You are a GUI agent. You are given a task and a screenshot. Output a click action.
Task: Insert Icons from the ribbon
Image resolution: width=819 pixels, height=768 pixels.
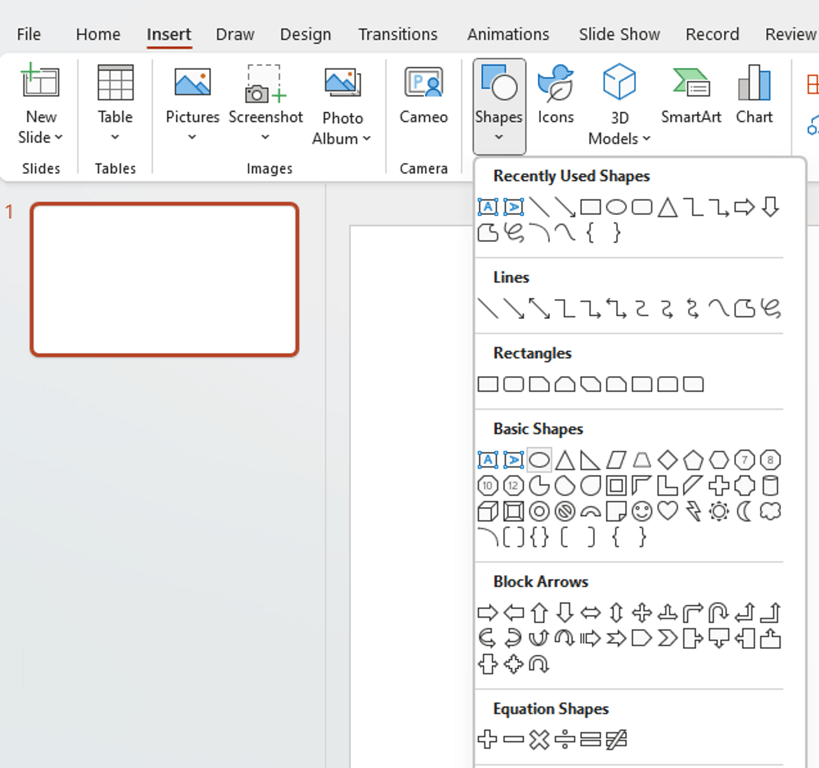pos(556,96)
